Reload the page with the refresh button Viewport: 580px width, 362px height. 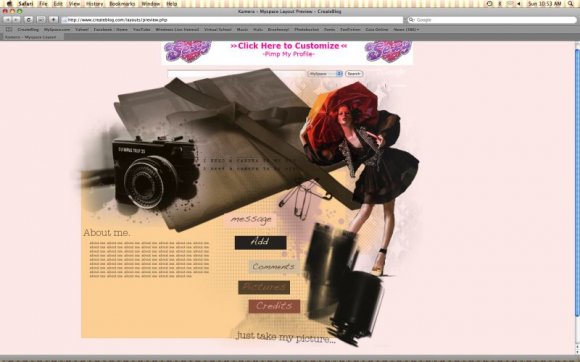pos(28,20)
